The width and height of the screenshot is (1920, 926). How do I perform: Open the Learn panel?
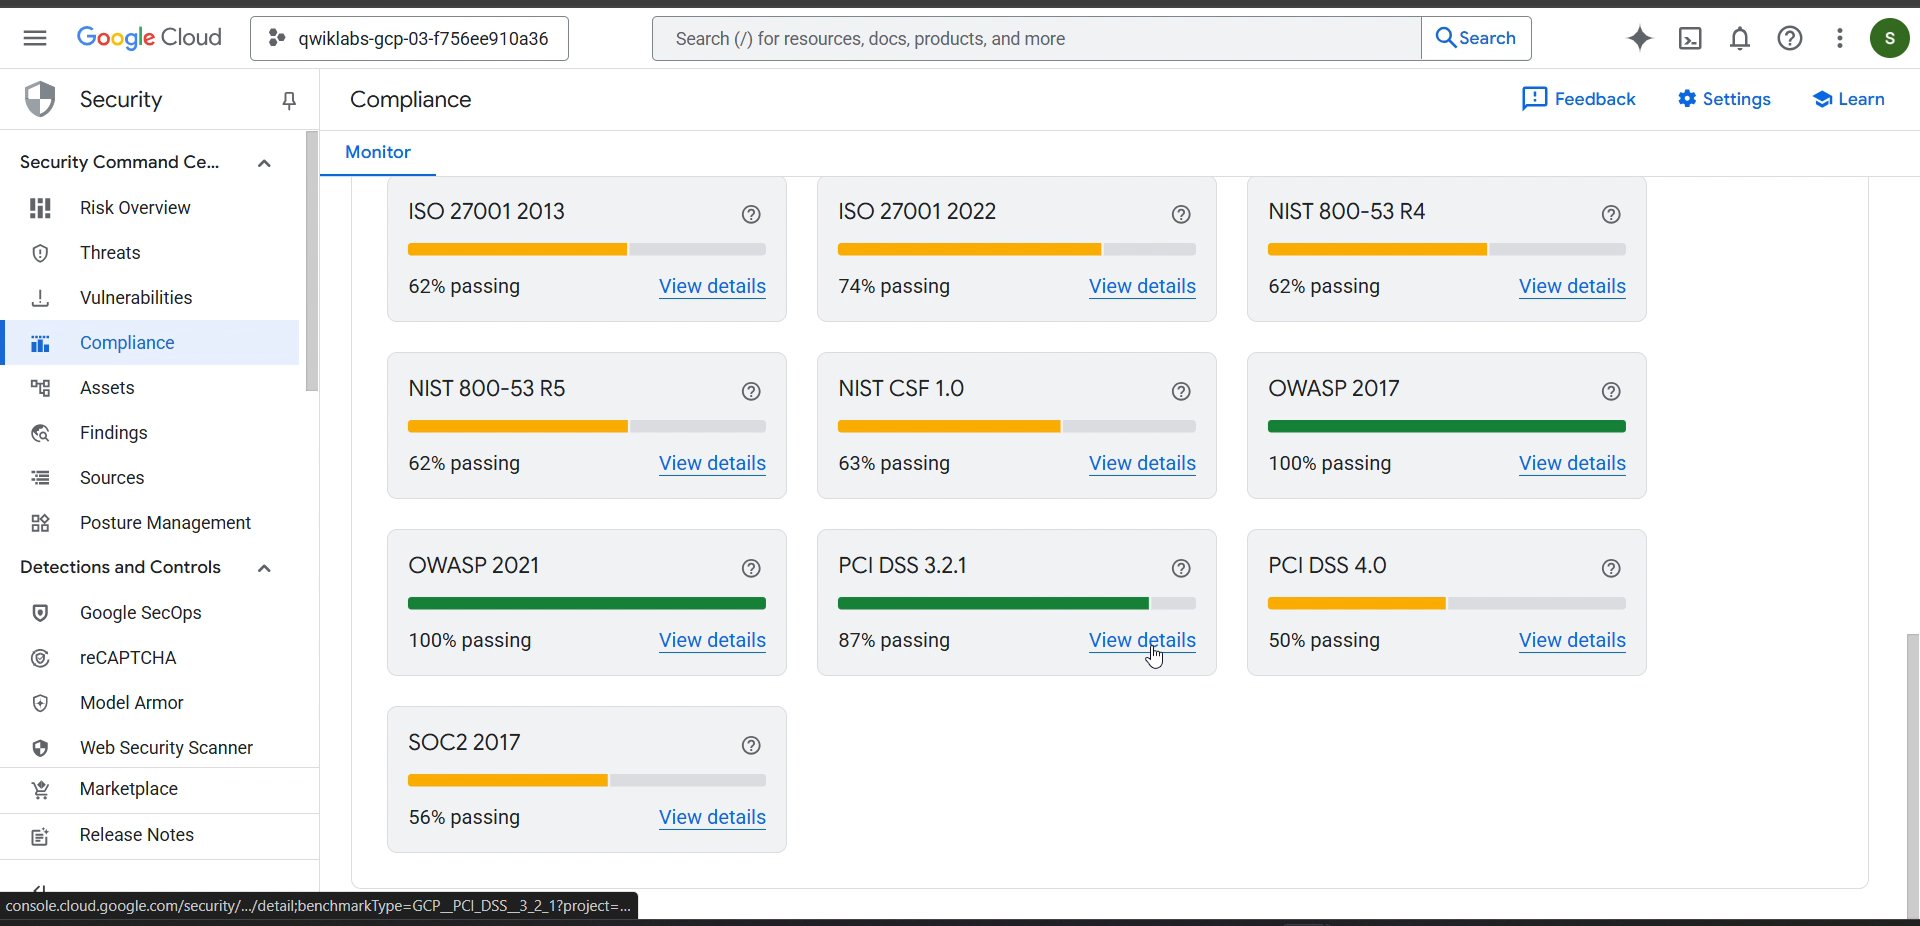tap(1849, 99)
